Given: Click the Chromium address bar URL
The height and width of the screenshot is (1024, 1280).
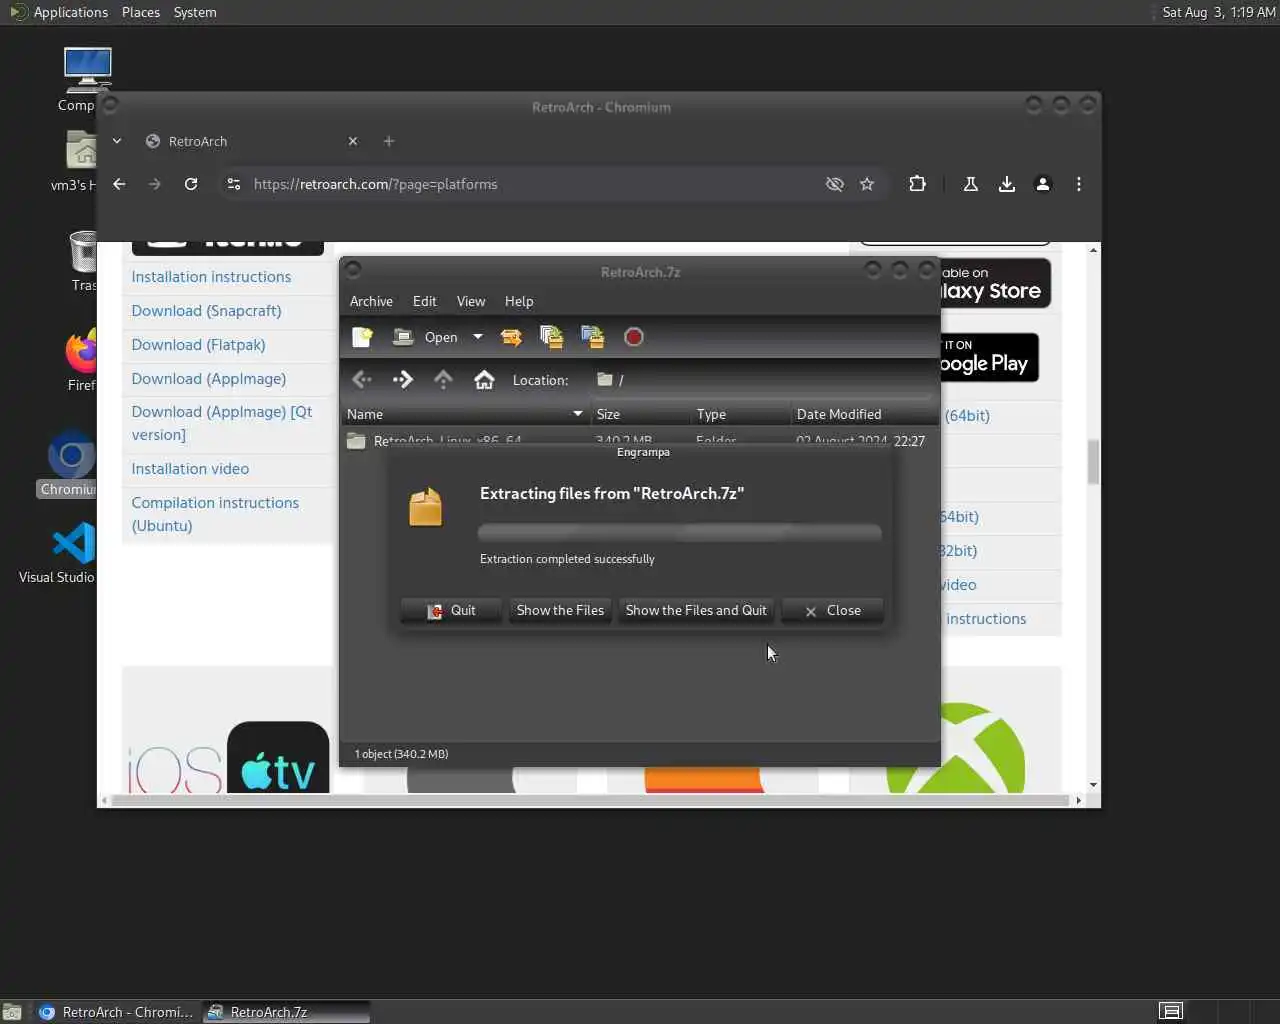Looking at the screenshot, I should (x=375, y=184).
